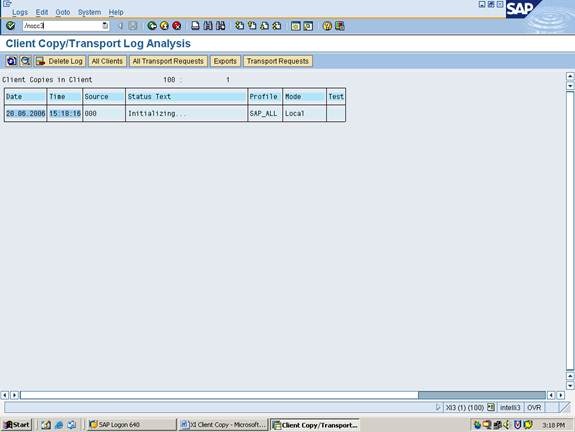Image resolution: width=575 pixels, height=432 pixels.
Task: Click vertical scrollbar bottom down arrow
Action: pyautogui.click(x=570, y=385)
